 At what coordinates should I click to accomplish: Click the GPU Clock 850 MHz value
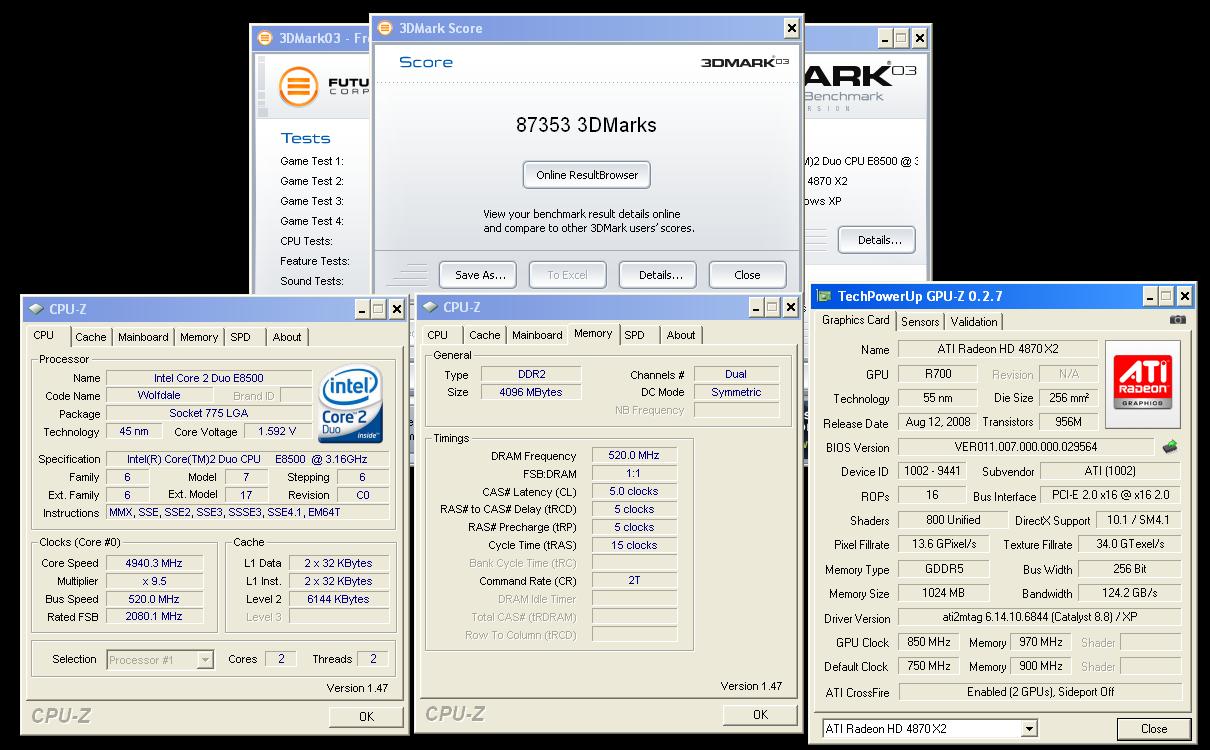pyautogui.click(x=929, y=642)
